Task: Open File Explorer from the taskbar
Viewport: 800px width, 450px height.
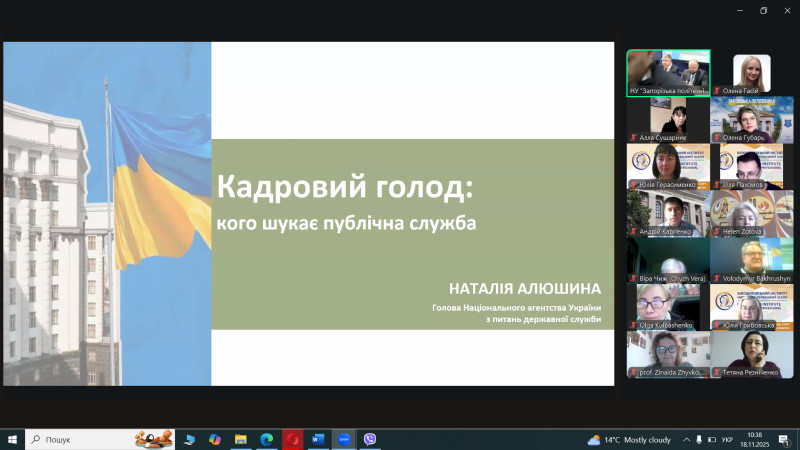Action: [241, 439]
